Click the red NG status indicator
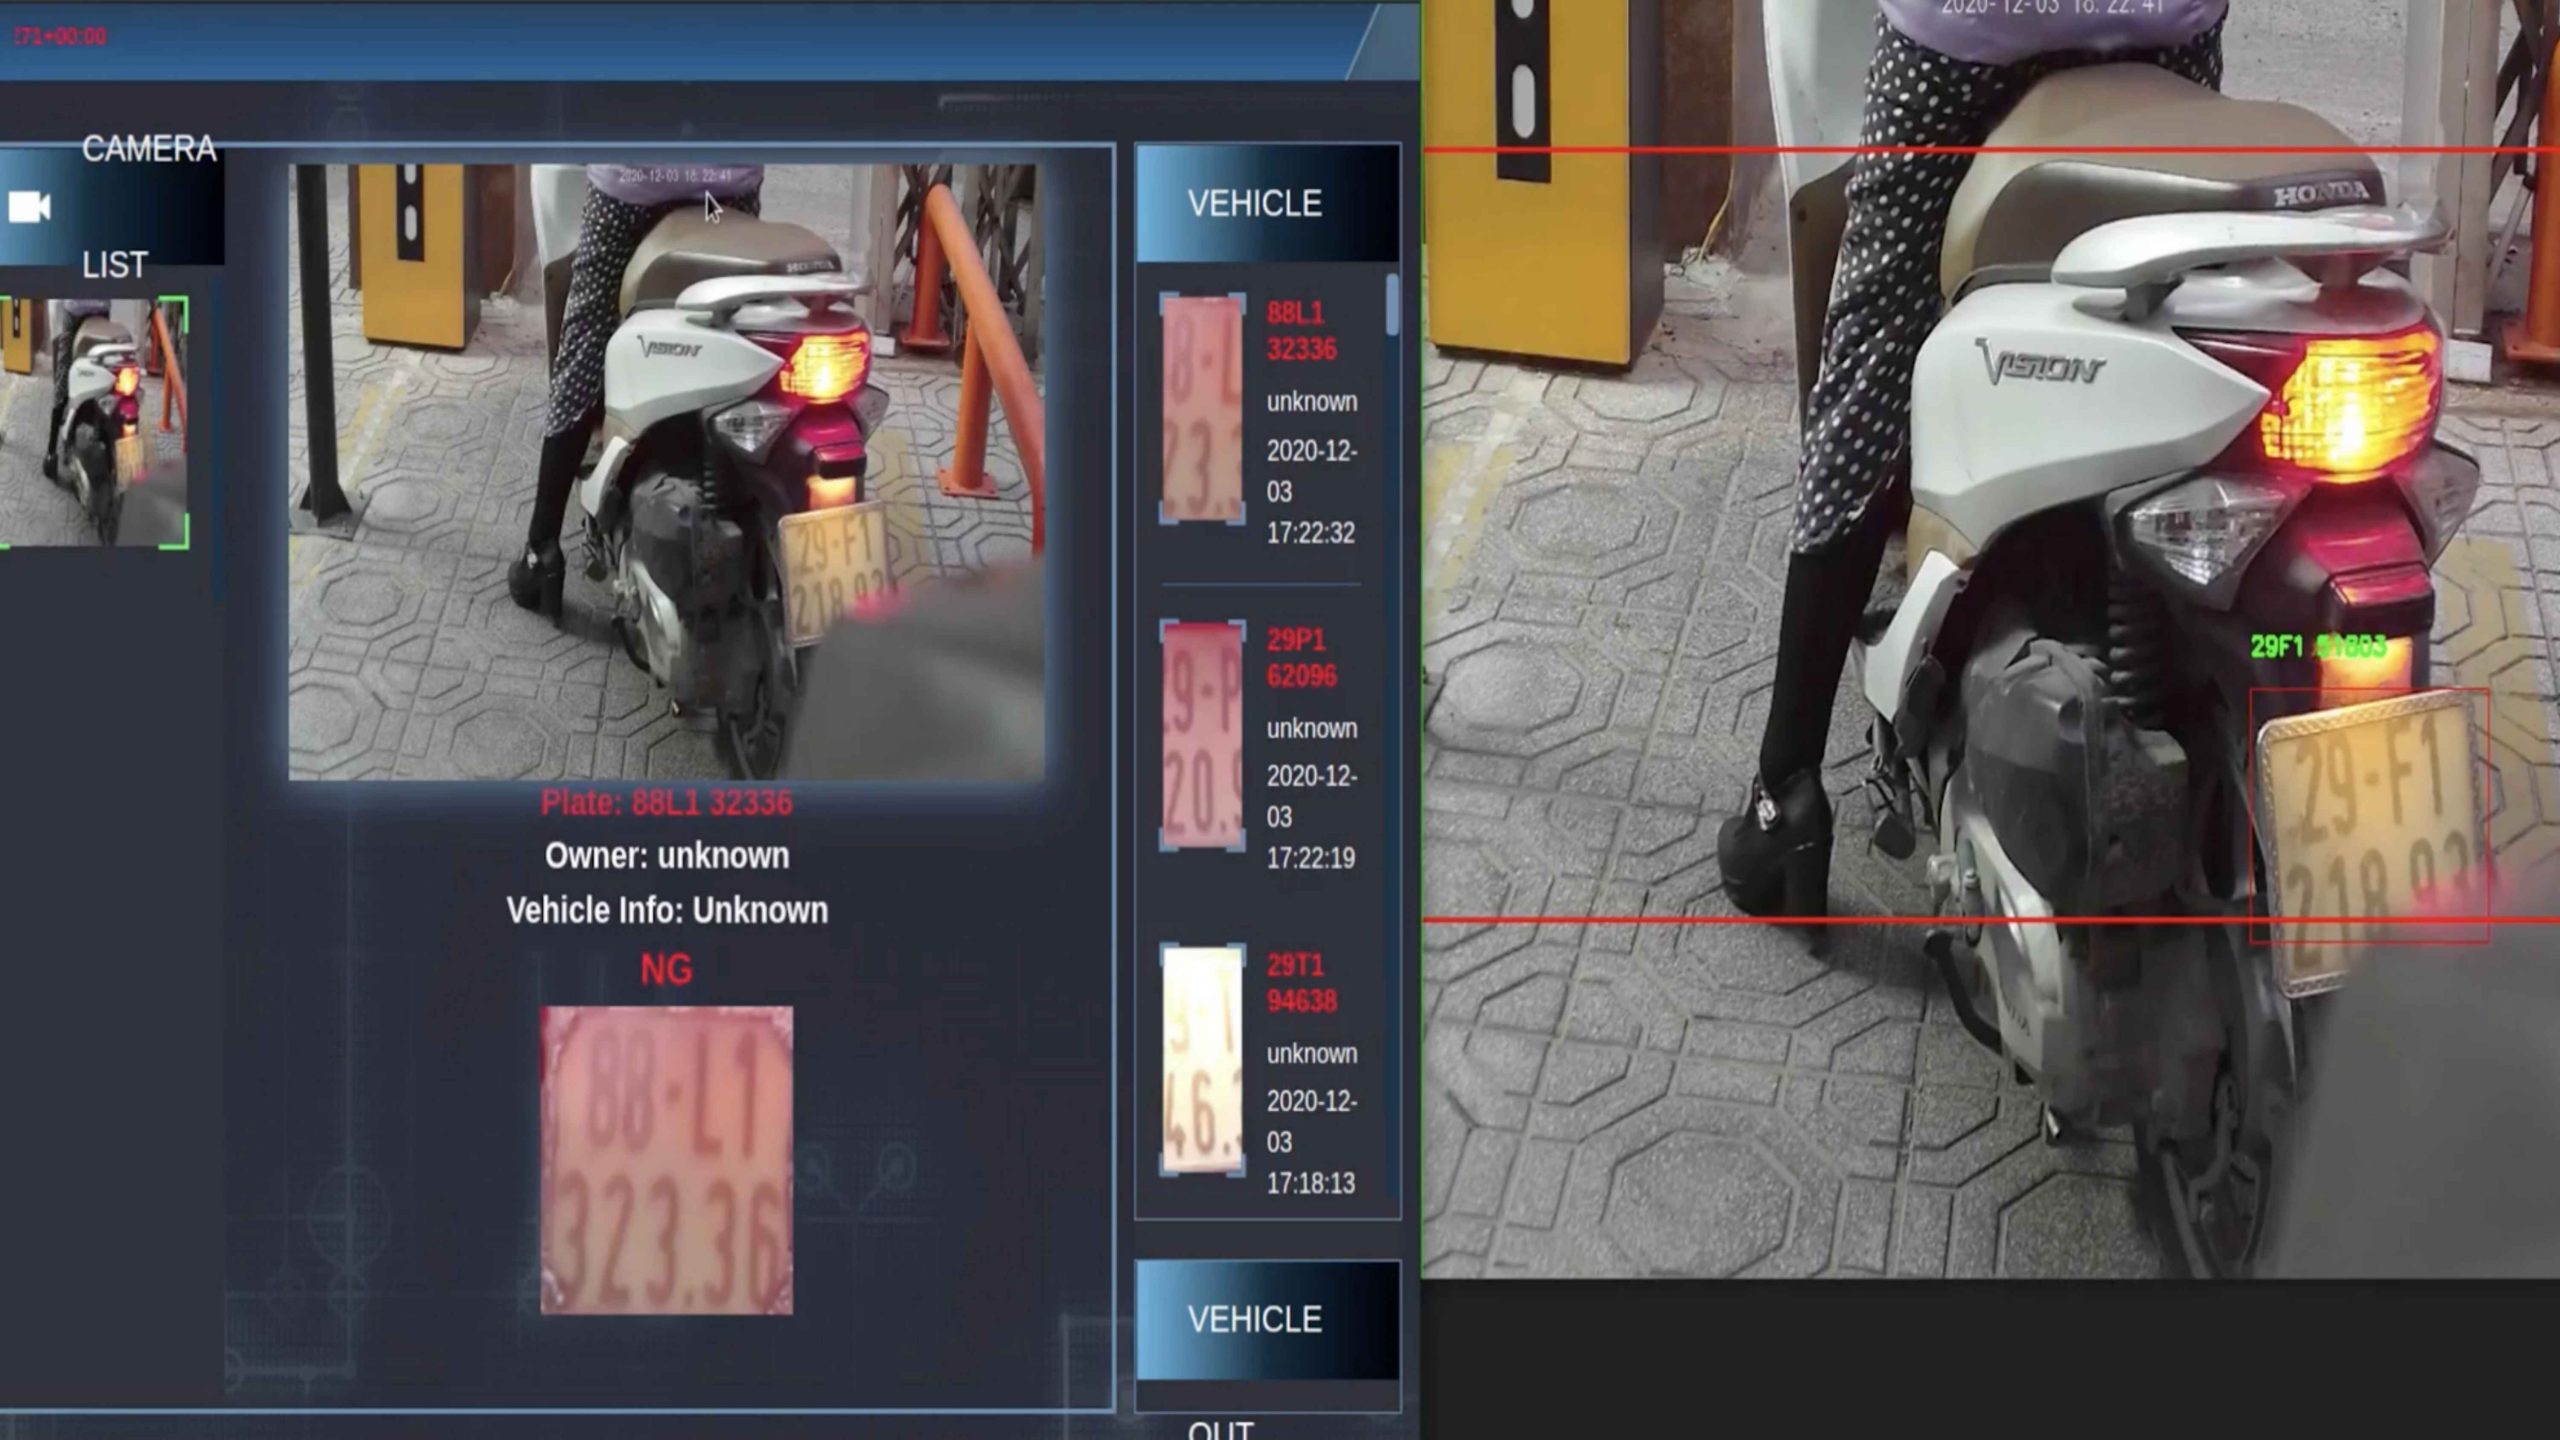The image size is (2560, 1440). (666, 969)
